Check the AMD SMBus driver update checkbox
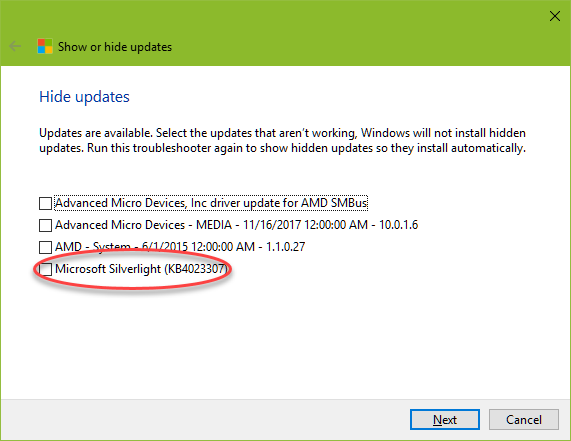Screen dimensions: 571x441 45,204
